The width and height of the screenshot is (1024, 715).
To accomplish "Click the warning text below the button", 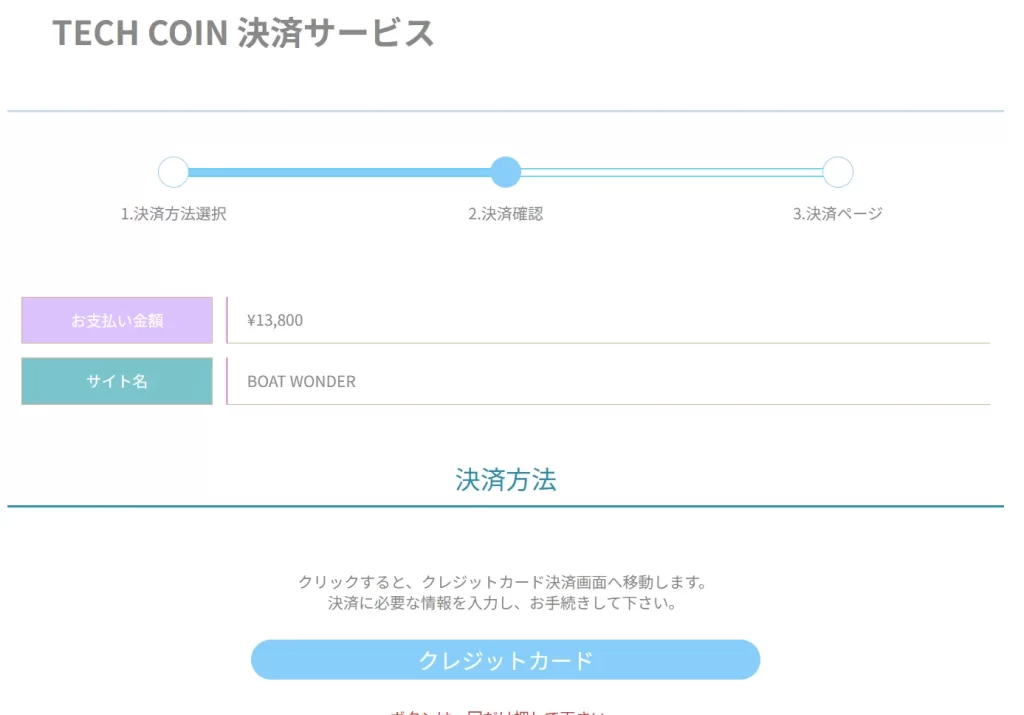I will tap(506, 711).
